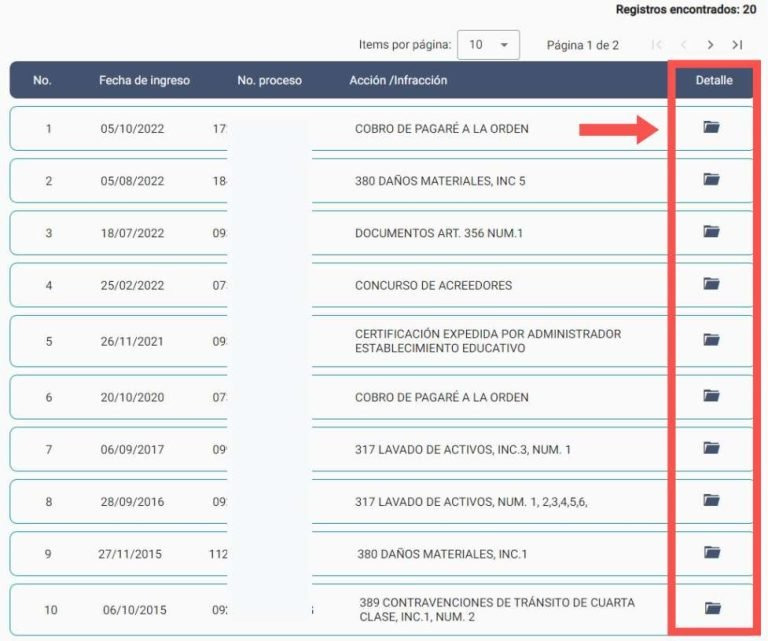Open detail folder for CONCURSO DE ACREEDORES row
This screenshot has width=768, height=641.
(711, 284)
